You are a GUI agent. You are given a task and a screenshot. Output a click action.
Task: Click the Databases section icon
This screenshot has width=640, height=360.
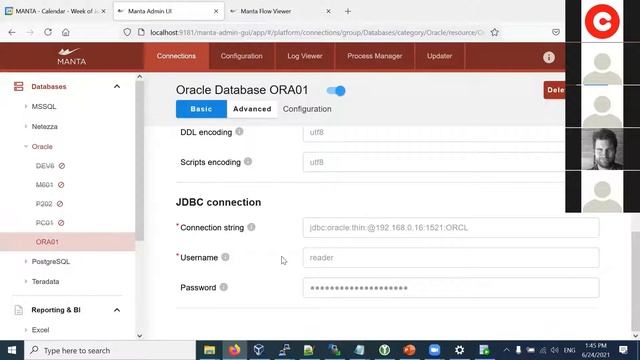18,86
